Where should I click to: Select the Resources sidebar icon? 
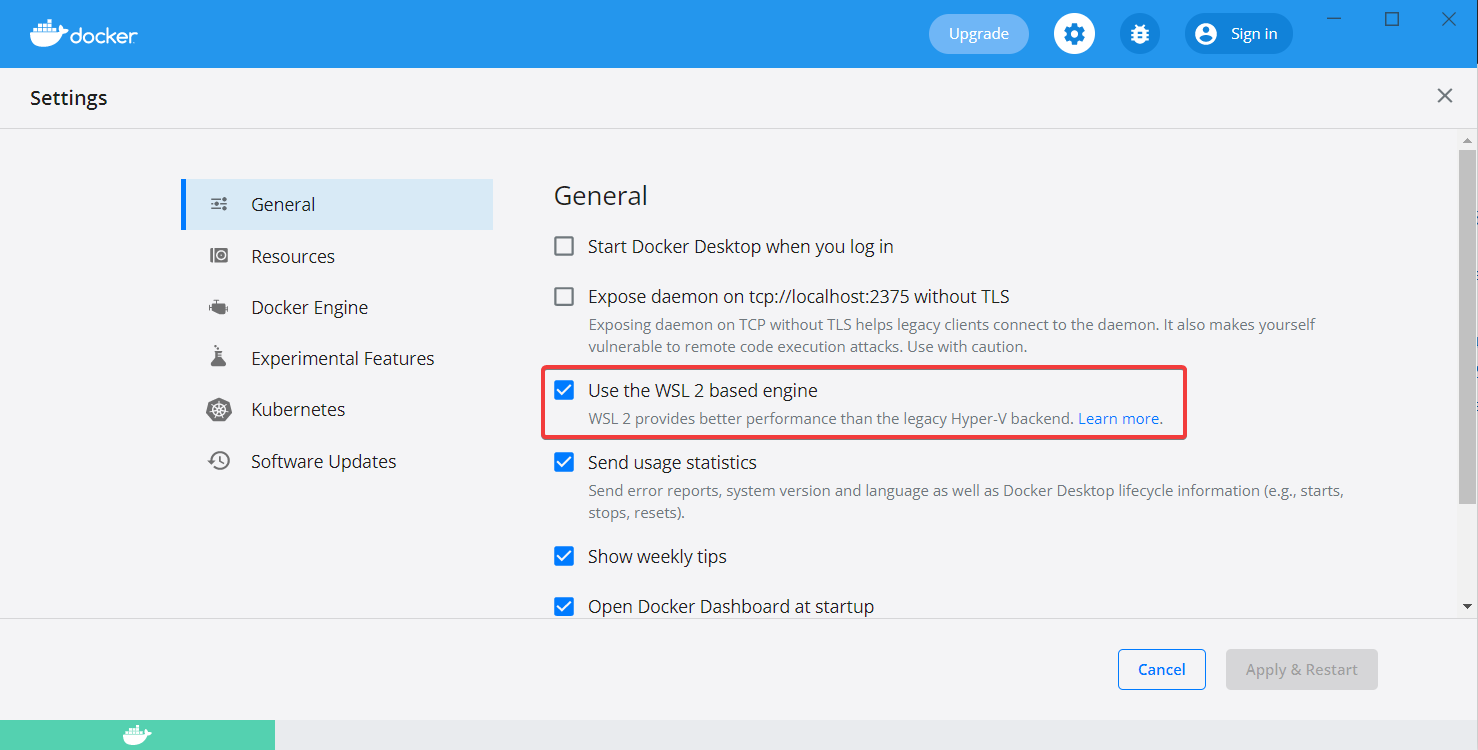pos(218,255)
